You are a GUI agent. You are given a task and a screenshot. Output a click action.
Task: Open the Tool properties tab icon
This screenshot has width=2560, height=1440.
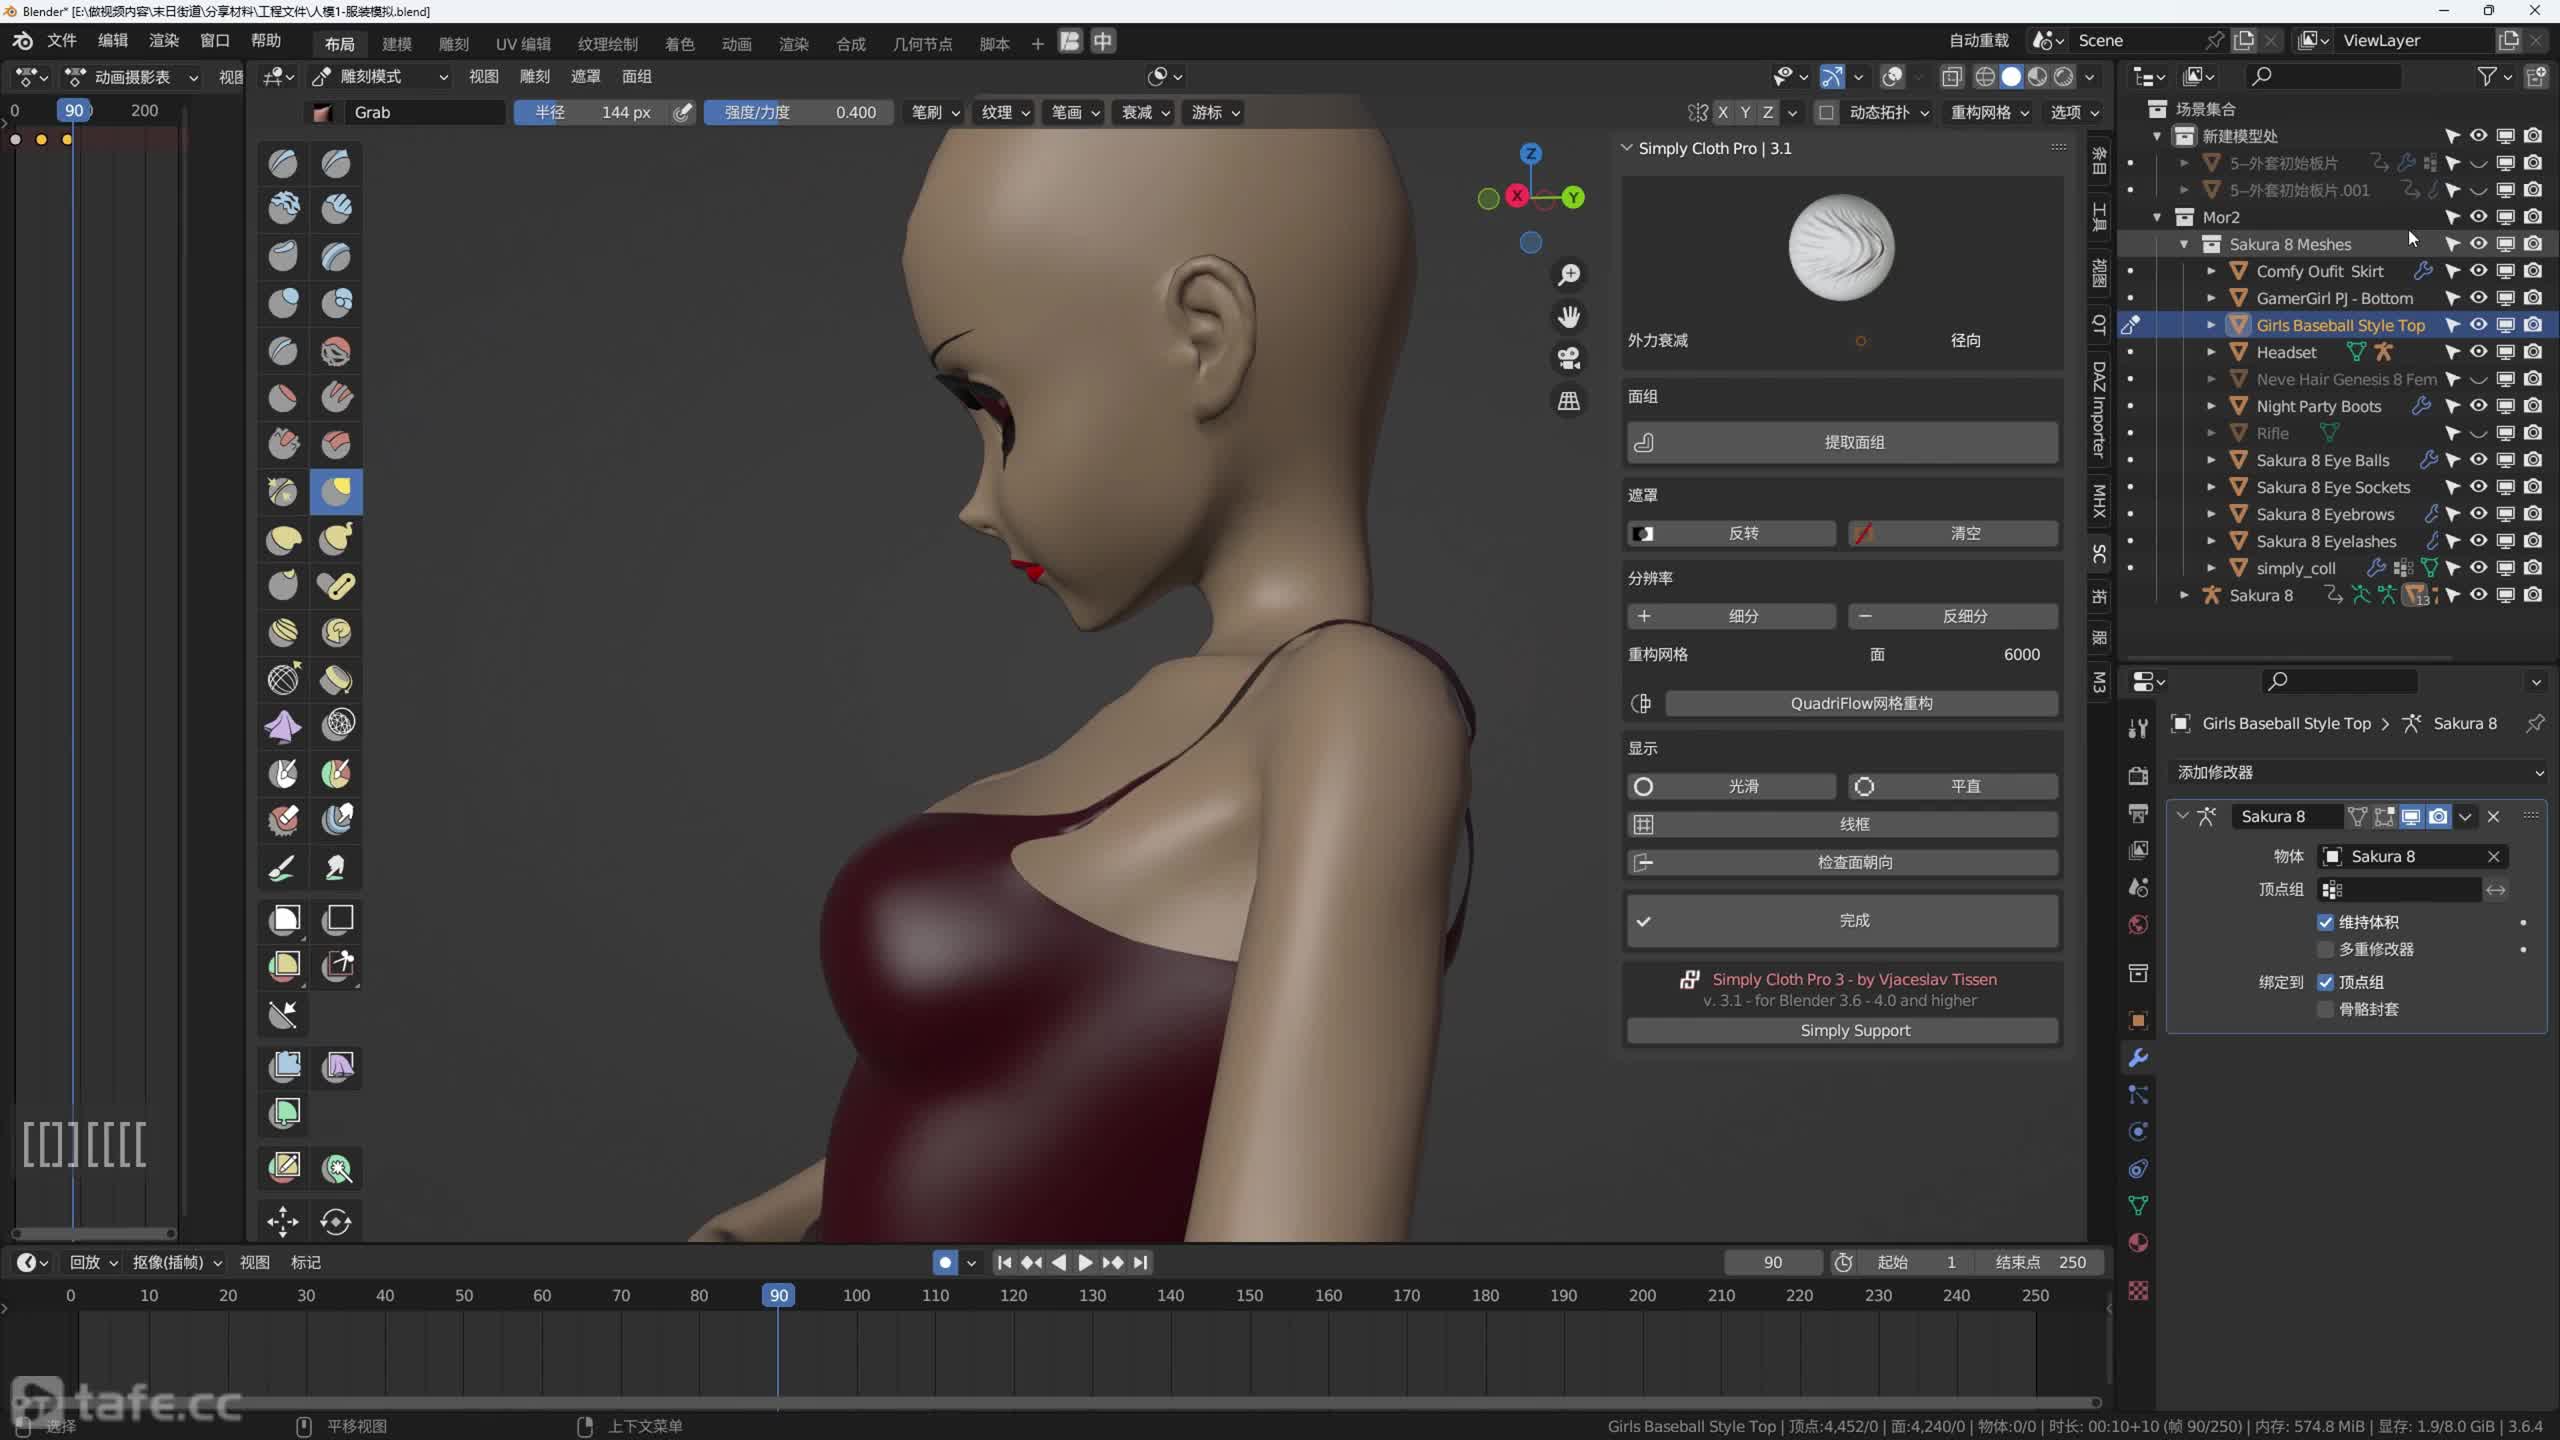coord(2138,727)
